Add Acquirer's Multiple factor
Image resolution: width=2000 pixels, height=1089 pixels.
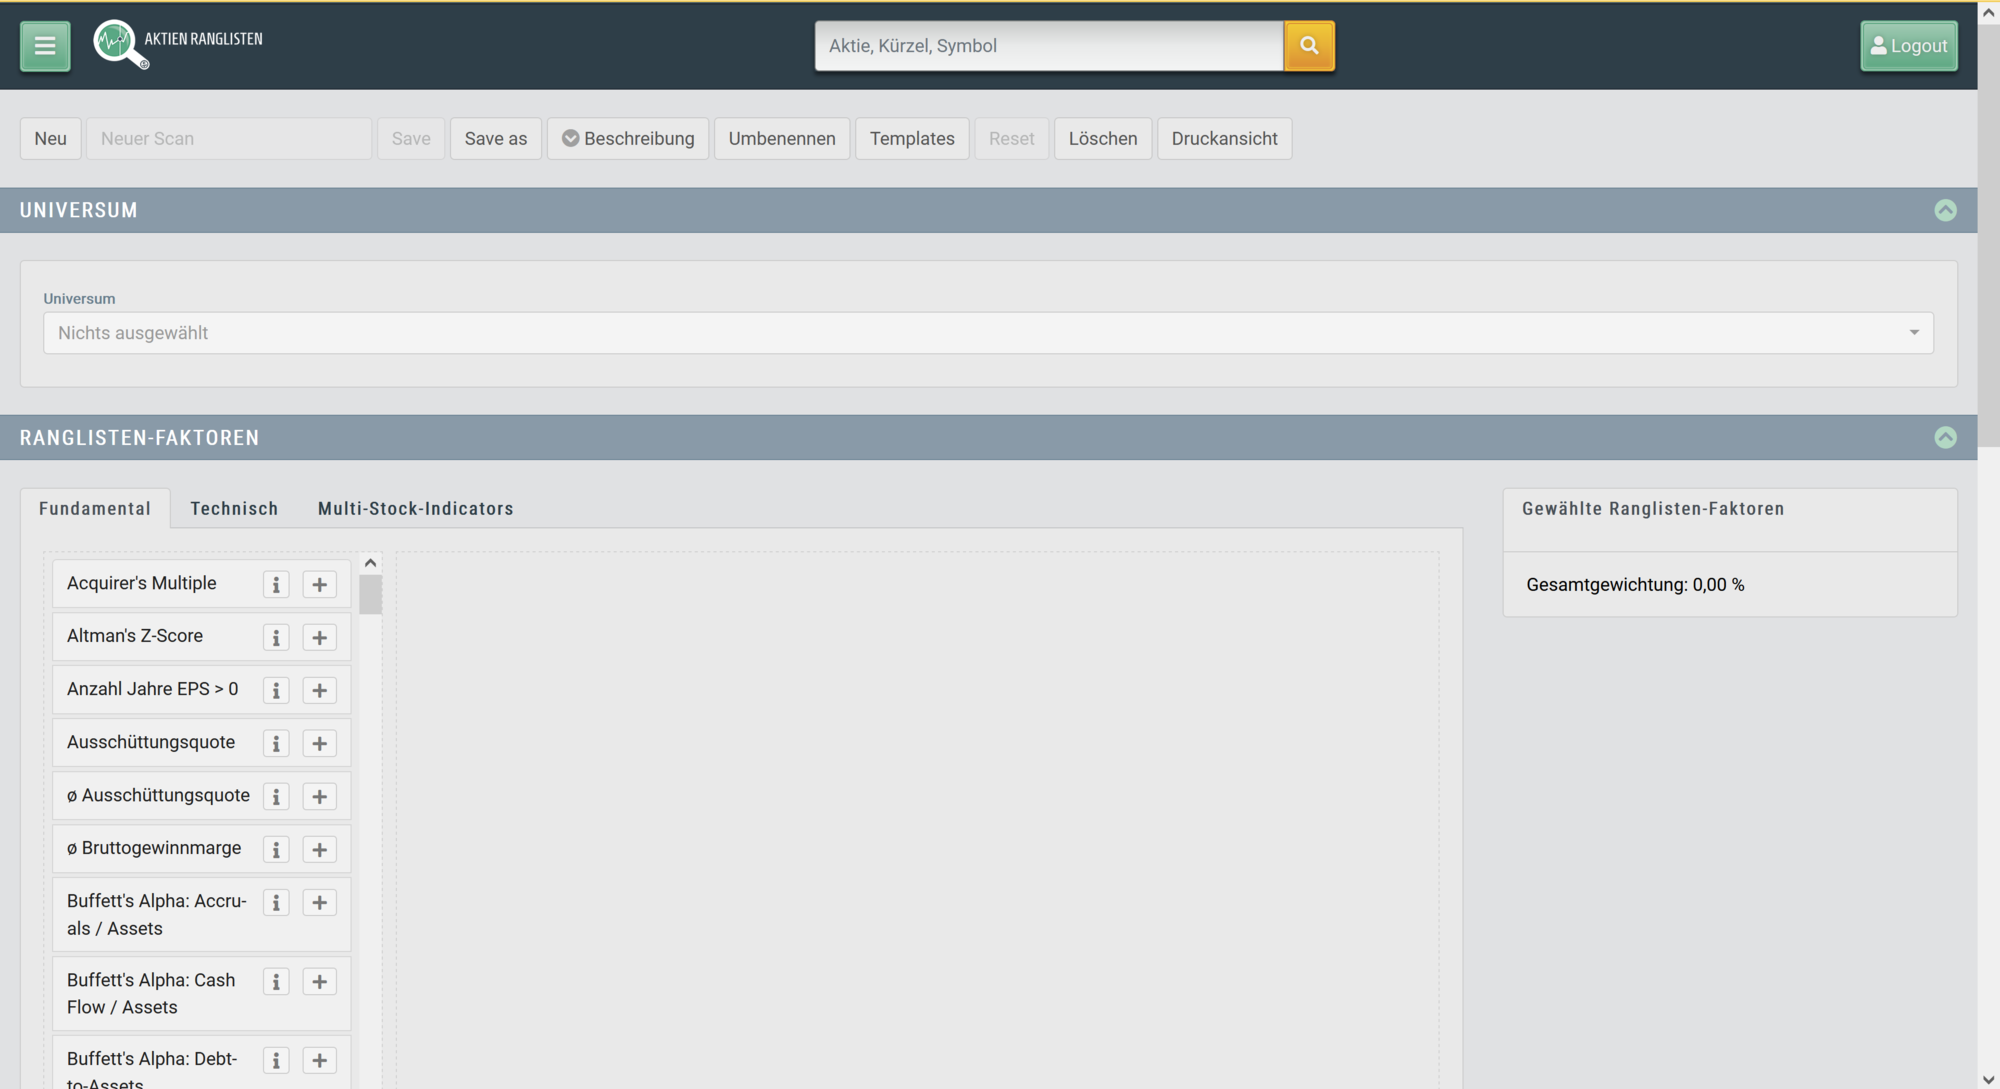[320, 585]
